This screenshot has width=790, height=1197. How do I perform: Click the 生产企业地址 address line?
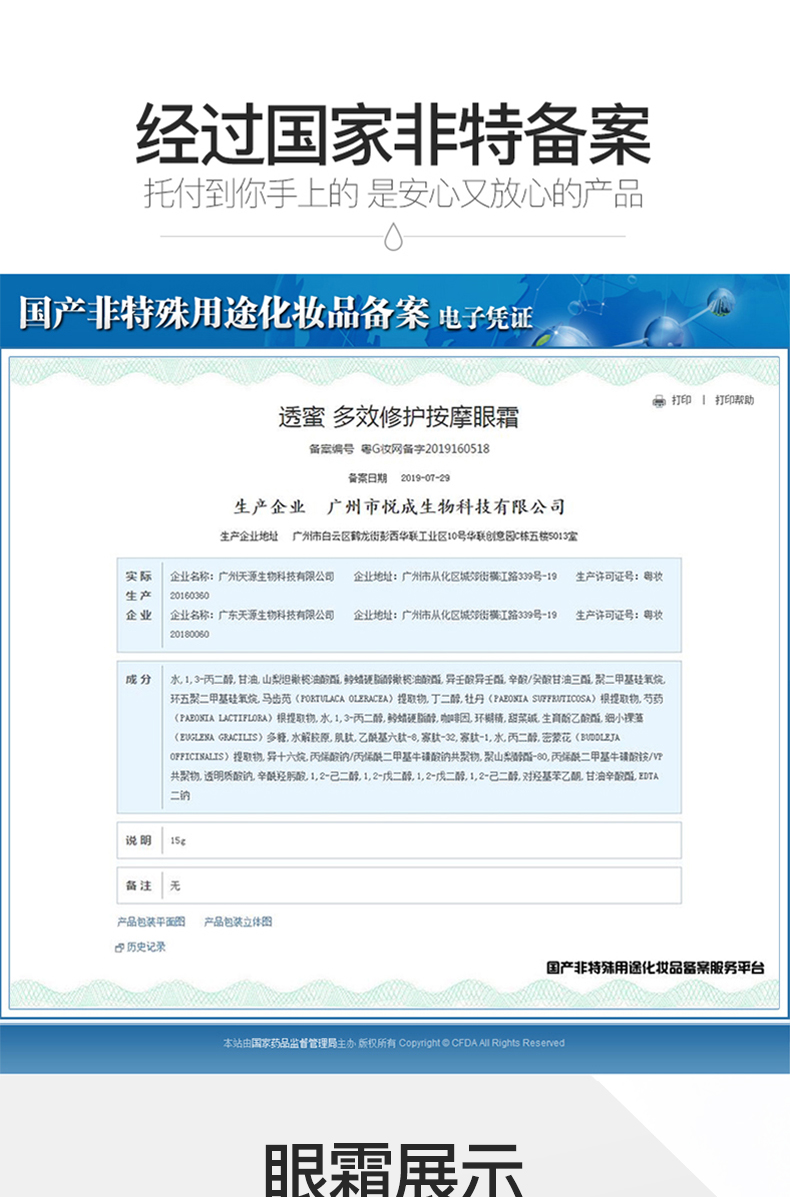(398, 536)
